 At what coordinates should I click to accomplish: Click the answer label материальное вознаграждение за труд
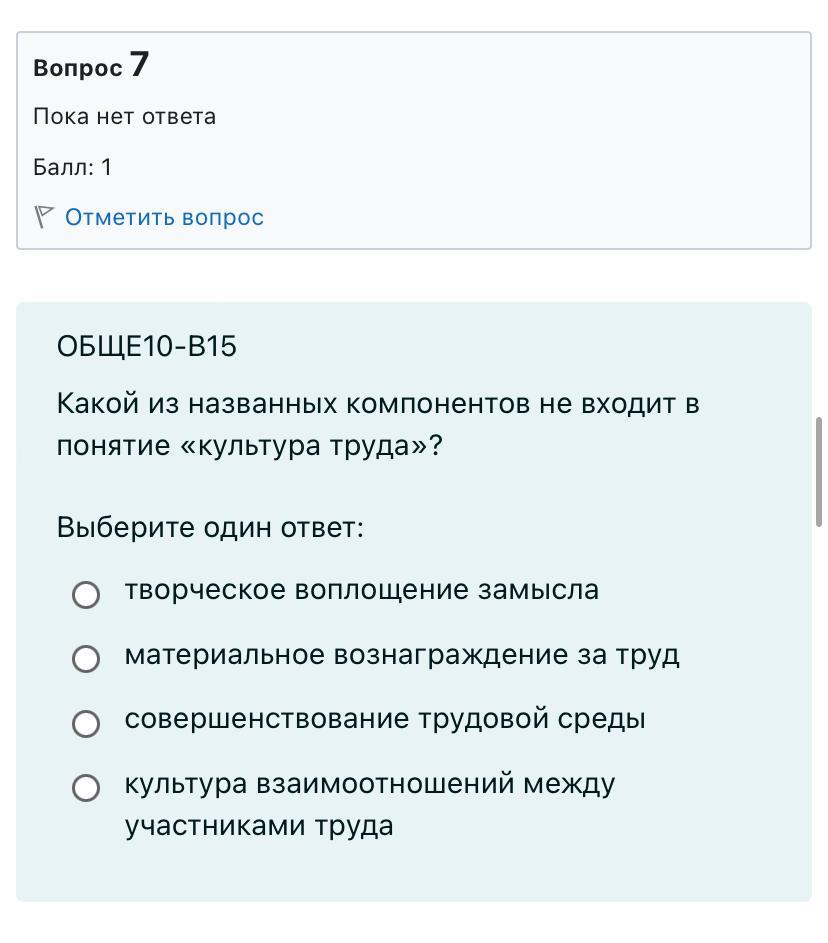click(x=401, y=655)
